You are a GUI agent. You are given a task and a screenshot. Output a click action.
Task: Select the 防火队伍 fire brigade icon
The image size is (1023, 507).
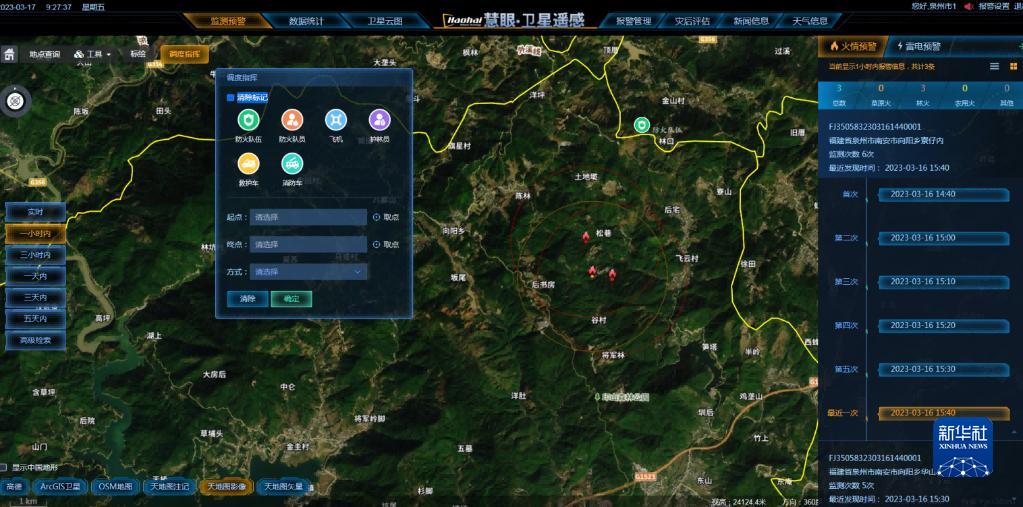[x=248, y=120]
